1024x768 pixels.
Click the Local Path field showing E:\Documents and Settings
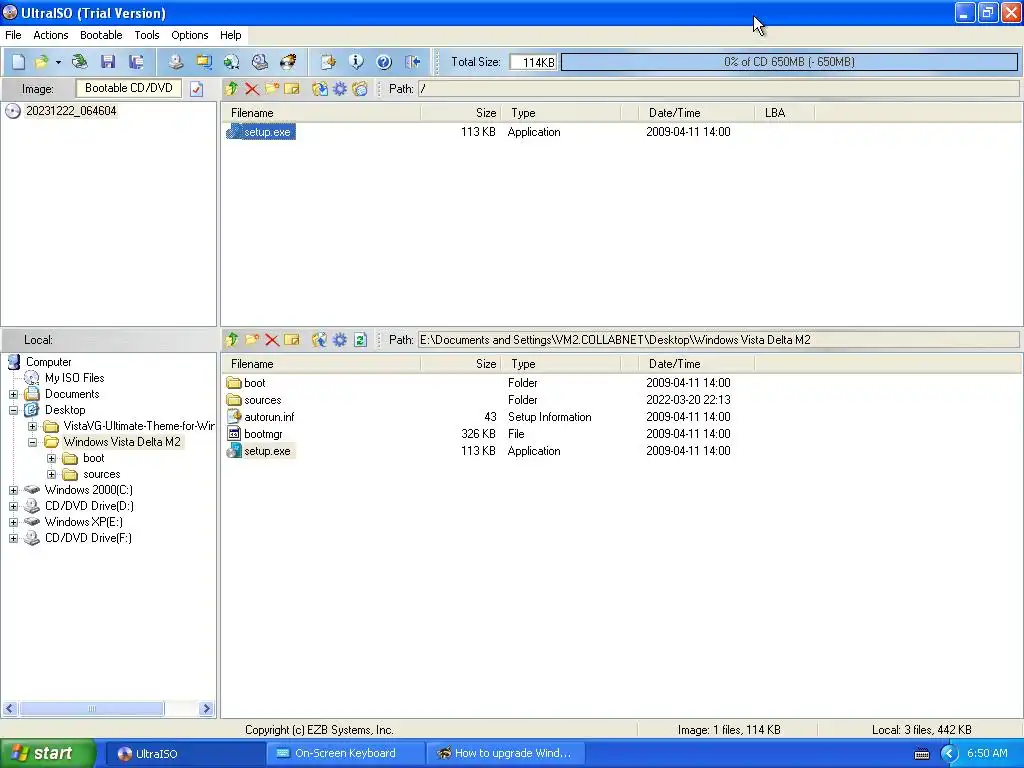click(718, 340)
